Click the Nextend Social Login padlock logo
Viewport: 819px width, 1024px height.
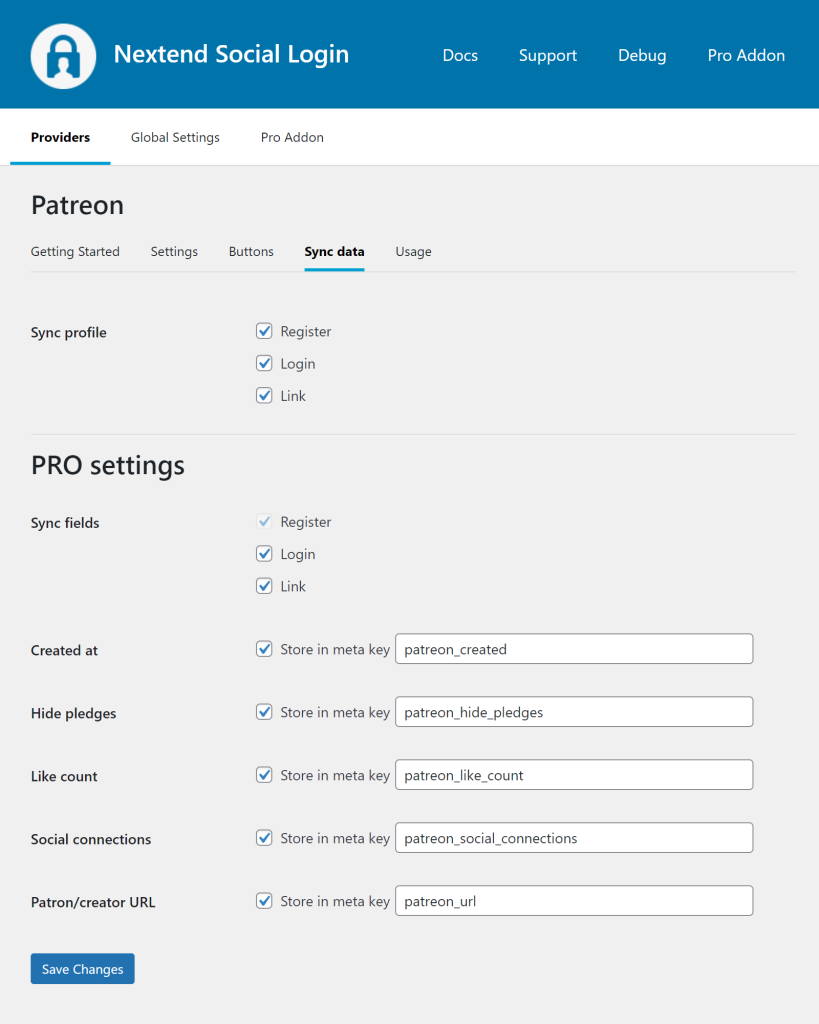[x=63, y=56]
